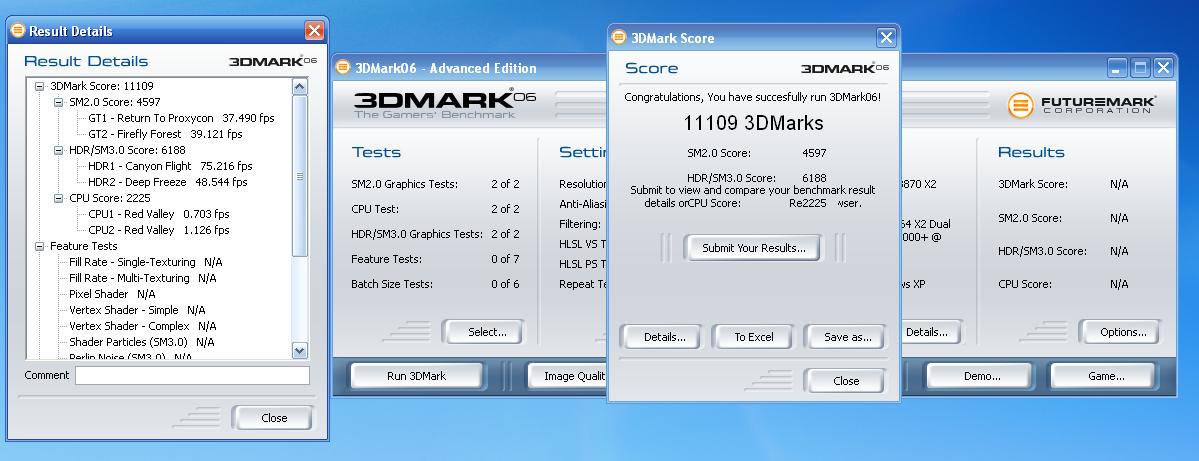Click the 3DMark Score dialog title icon
This screenshot has width=1199, height=461.
(x=619, y=37)
